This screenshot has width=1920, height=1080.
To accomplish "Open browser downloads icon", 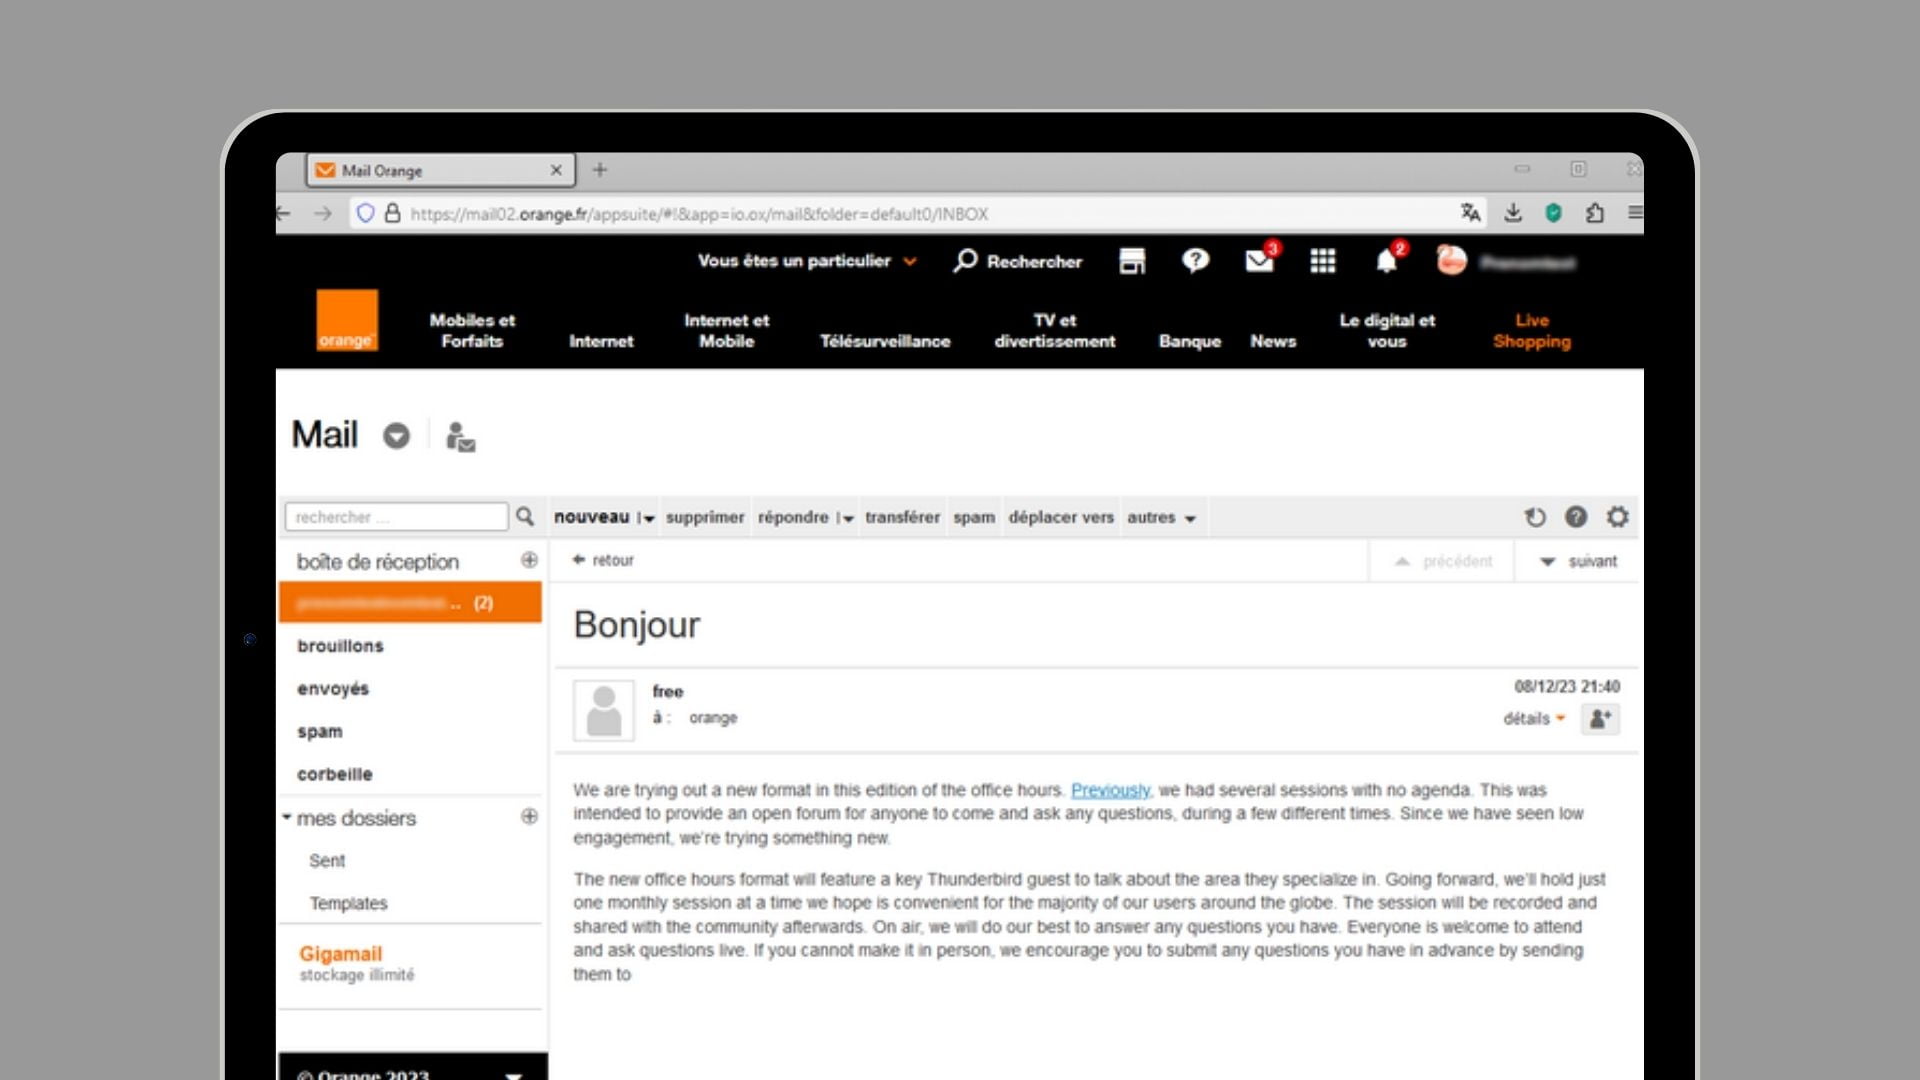I will (1513, 212).
